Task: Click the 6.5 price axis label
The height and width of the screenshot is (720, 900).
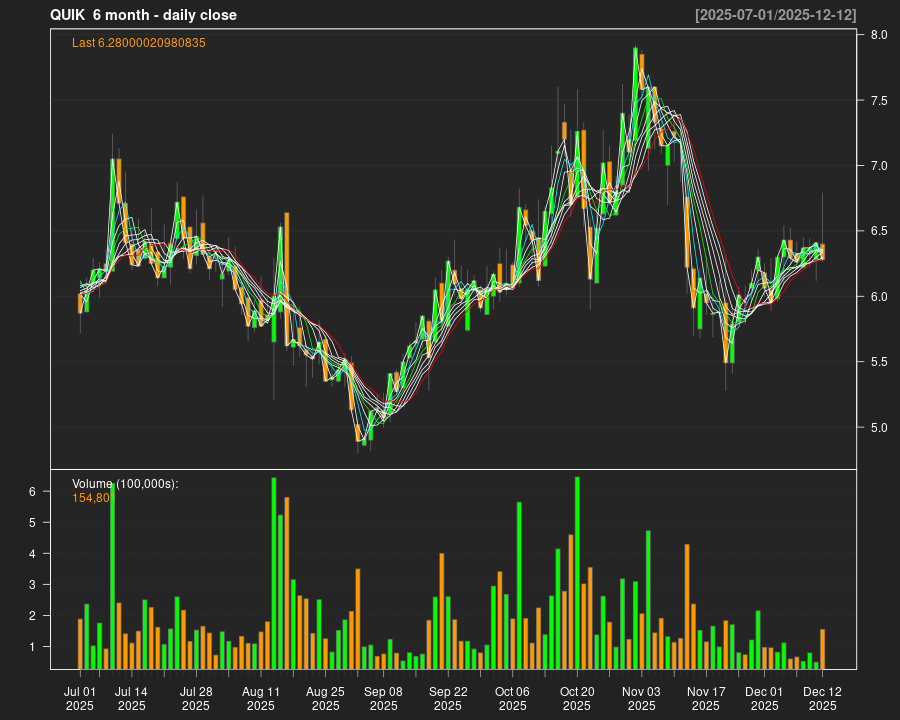Action: click(879, 231)
